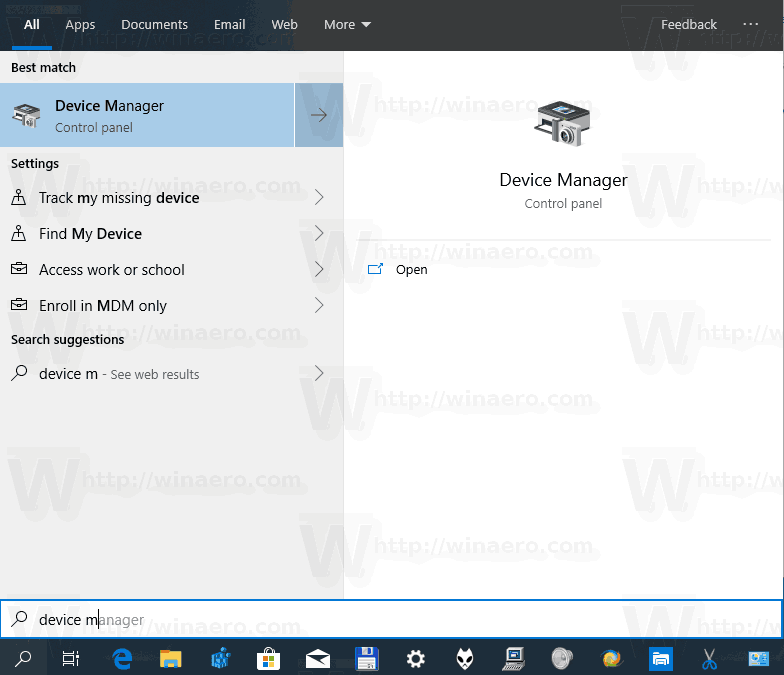The width and height of the screenshot is (784, 675).
Task: Click the blue cubes app taskbar icon
Action: point(220,658)
